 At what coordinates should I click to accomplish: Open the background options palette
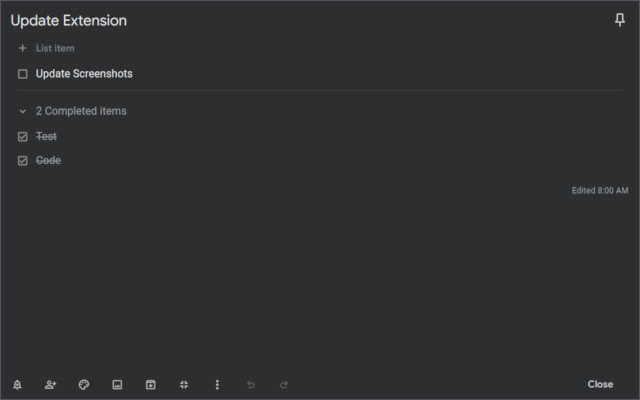84,384
